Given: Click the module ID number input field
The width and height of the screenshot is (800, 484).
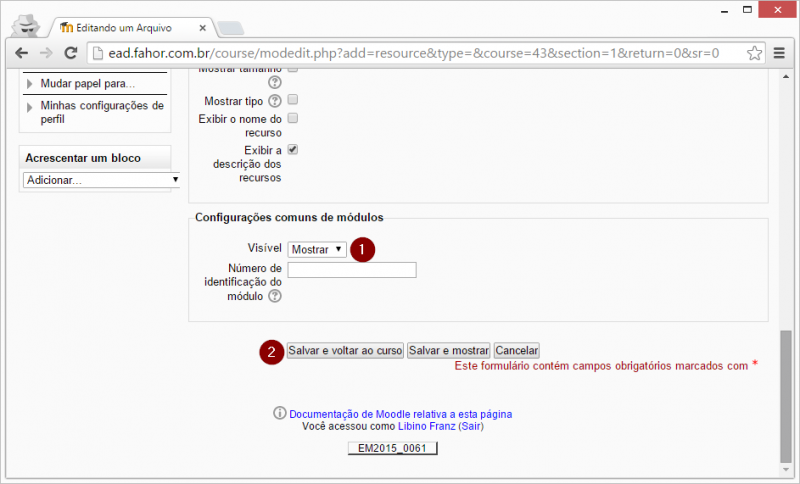Looking at the screenshot, I should coord(352,270).
